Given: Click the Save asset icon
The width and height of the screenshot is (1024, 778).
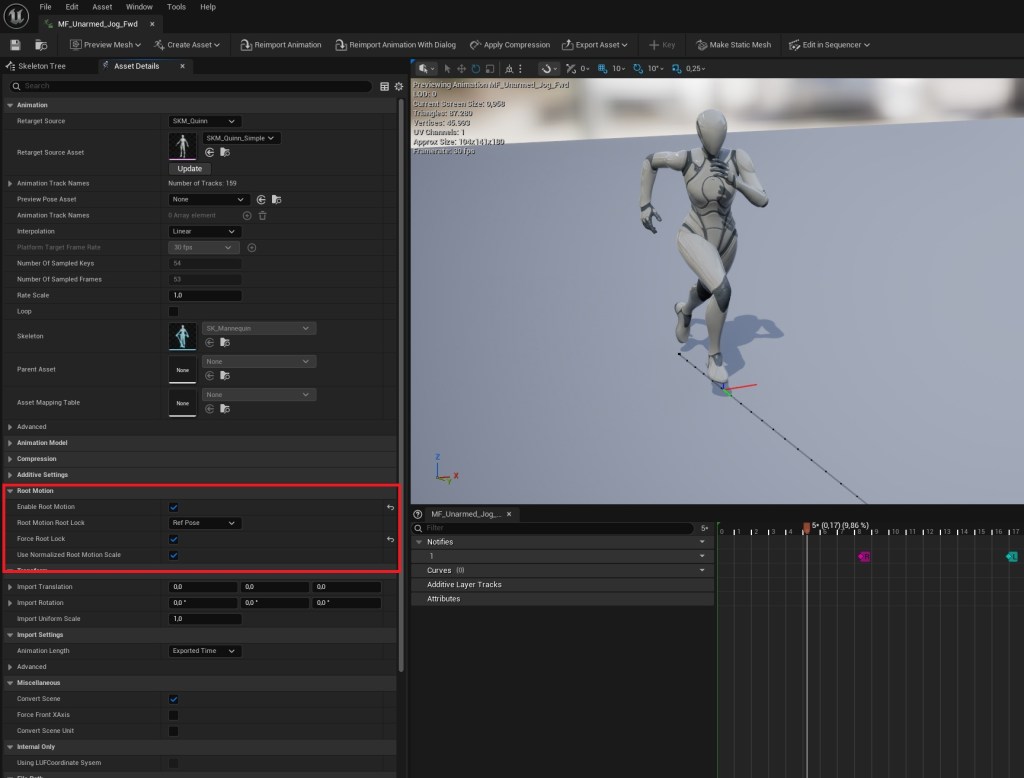Looking at the screenshot, I should pos(15,45).
